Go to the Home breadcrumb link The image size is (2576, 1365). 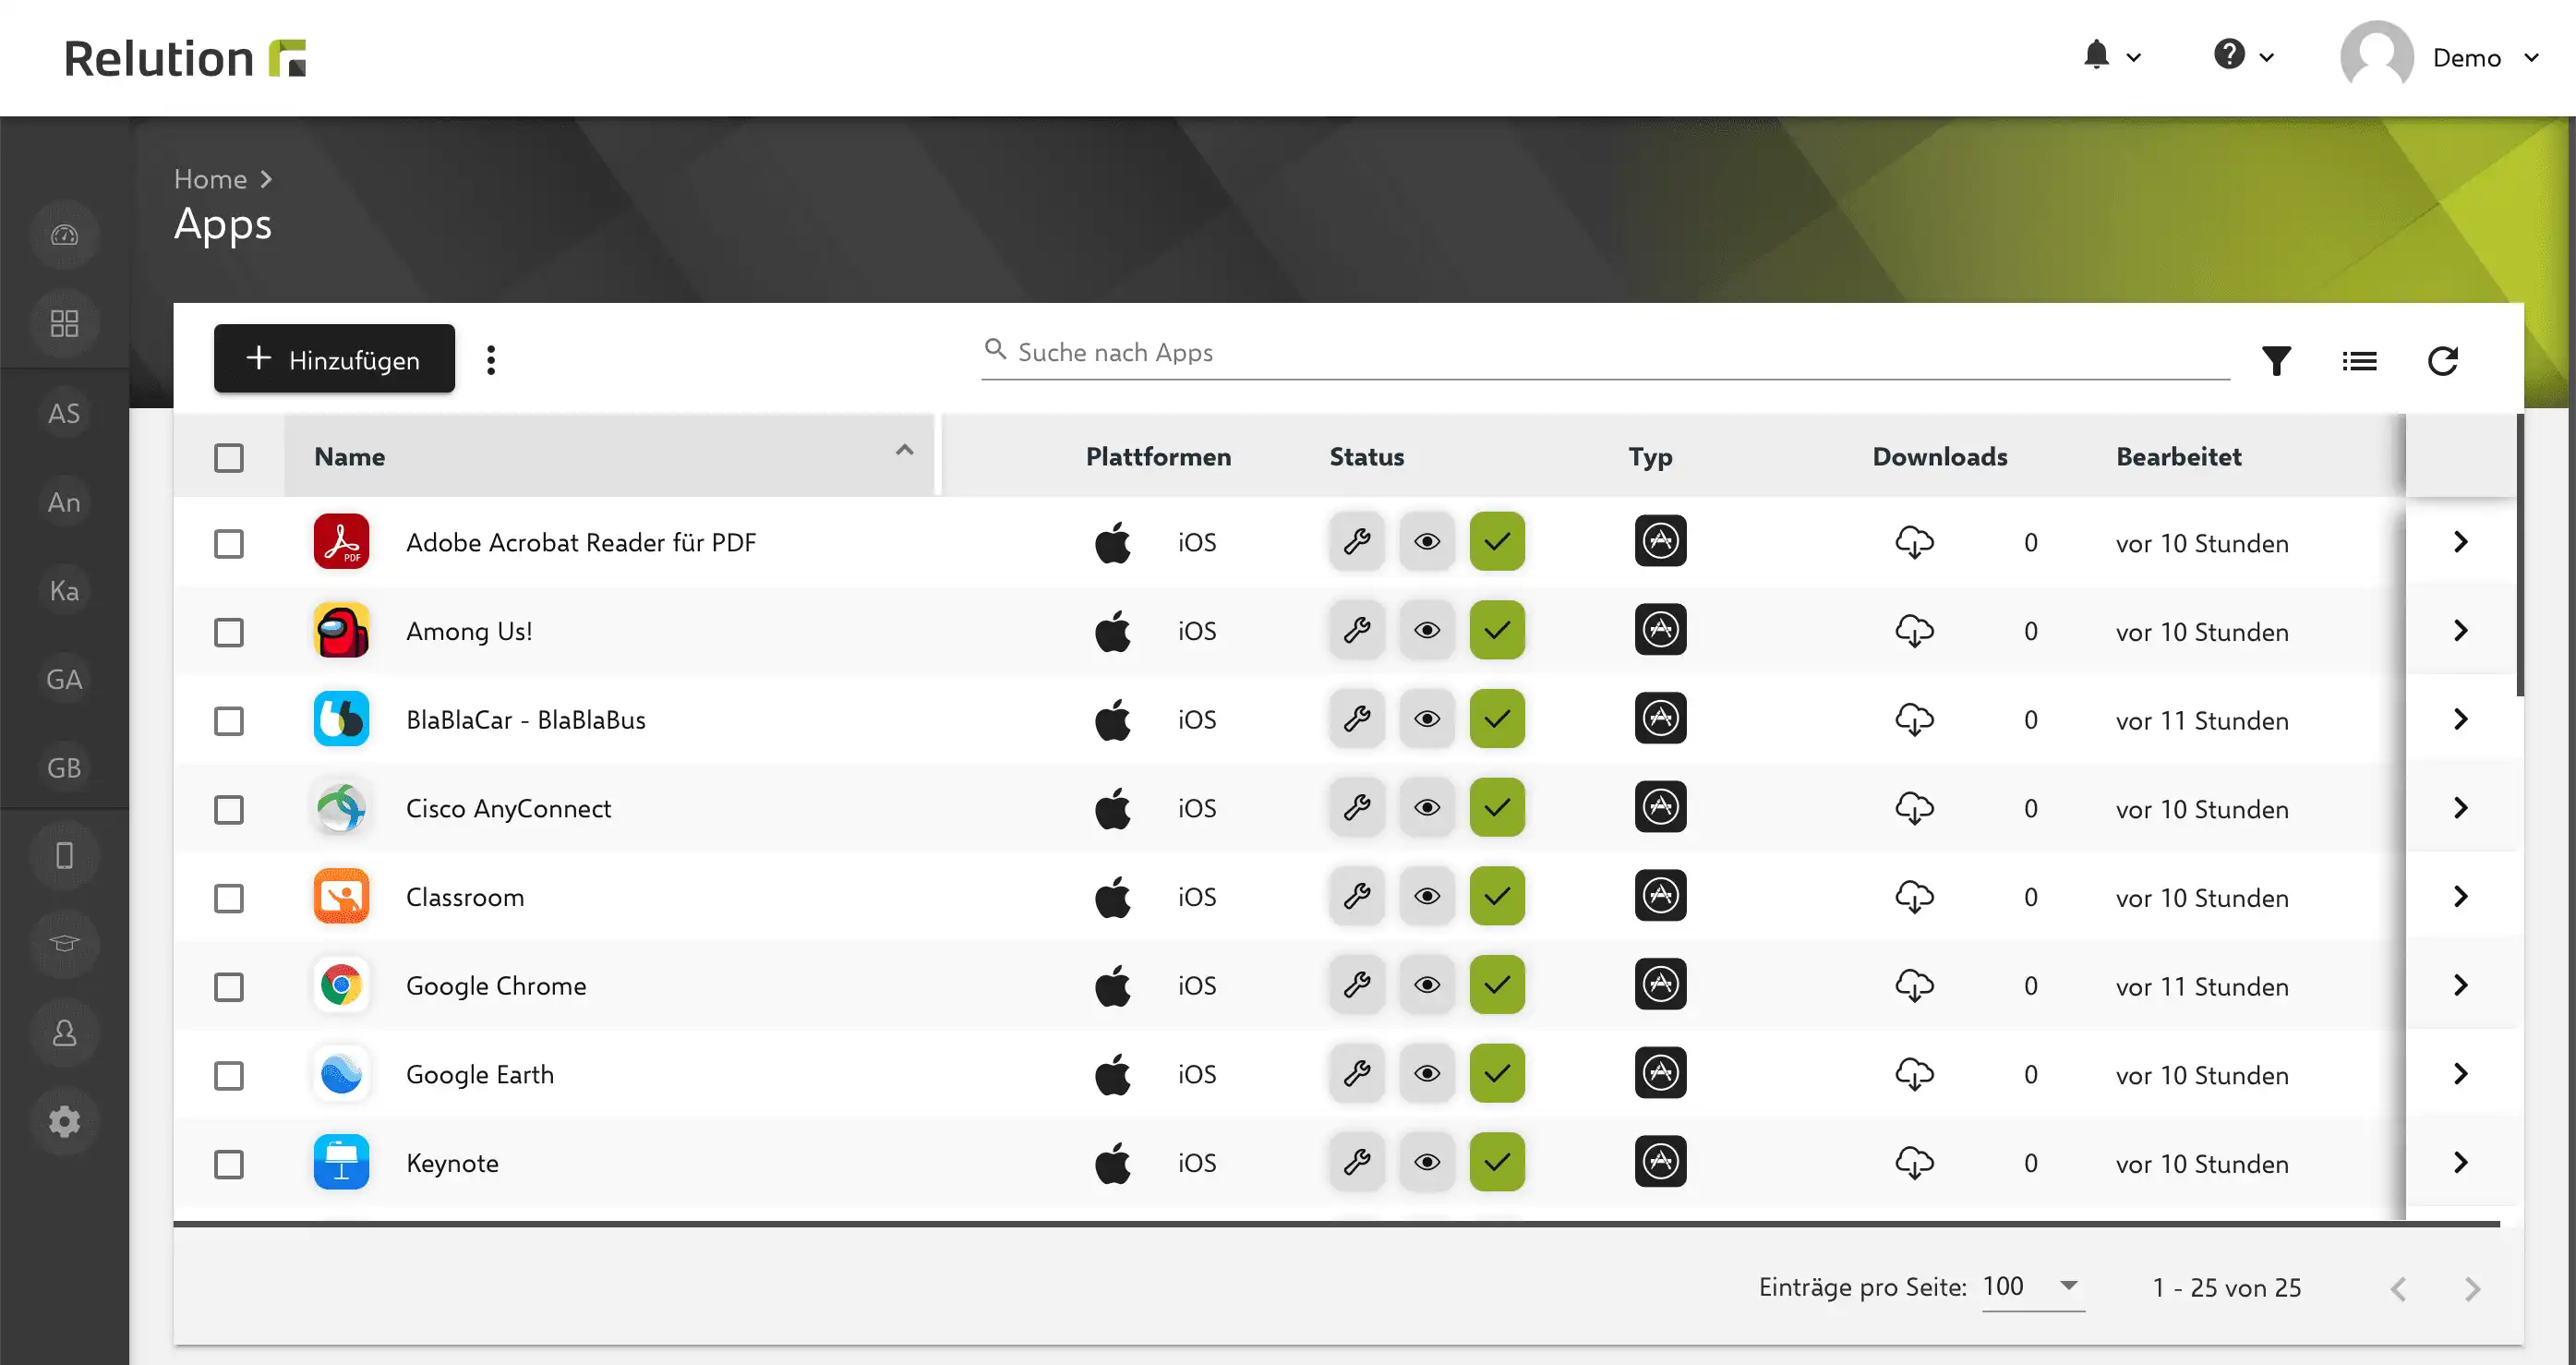pos(210,179)
